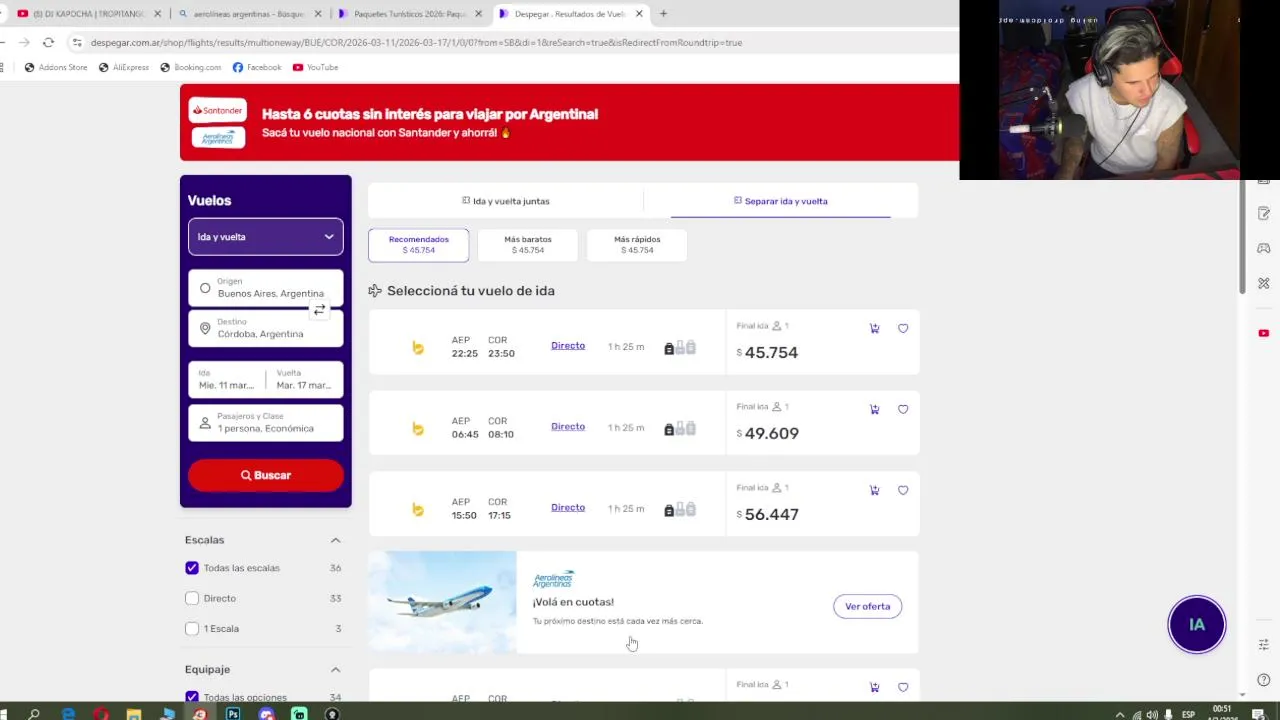Screen dimensions: 1280x720
Task: Check the 'Directo' escalas filter
Action: [192, 598]
